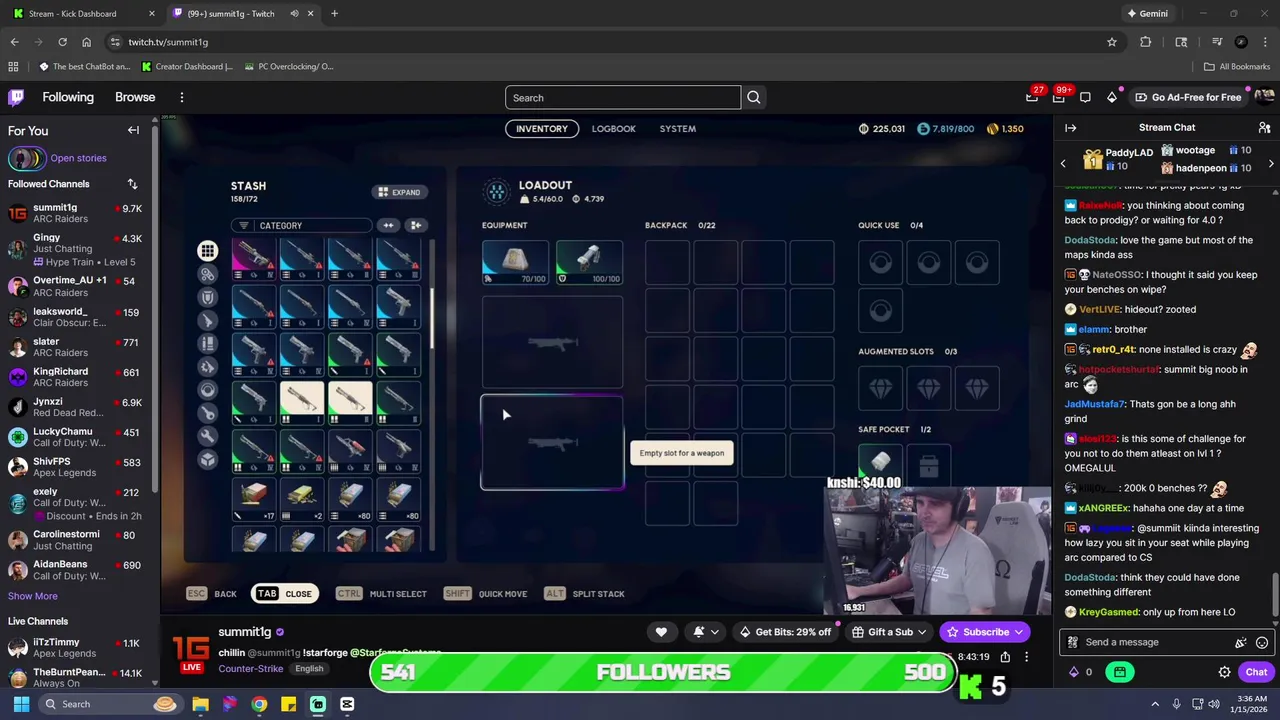Open the Browse page
This screenshot has height=720, width=1280.
tap(135, 97)
